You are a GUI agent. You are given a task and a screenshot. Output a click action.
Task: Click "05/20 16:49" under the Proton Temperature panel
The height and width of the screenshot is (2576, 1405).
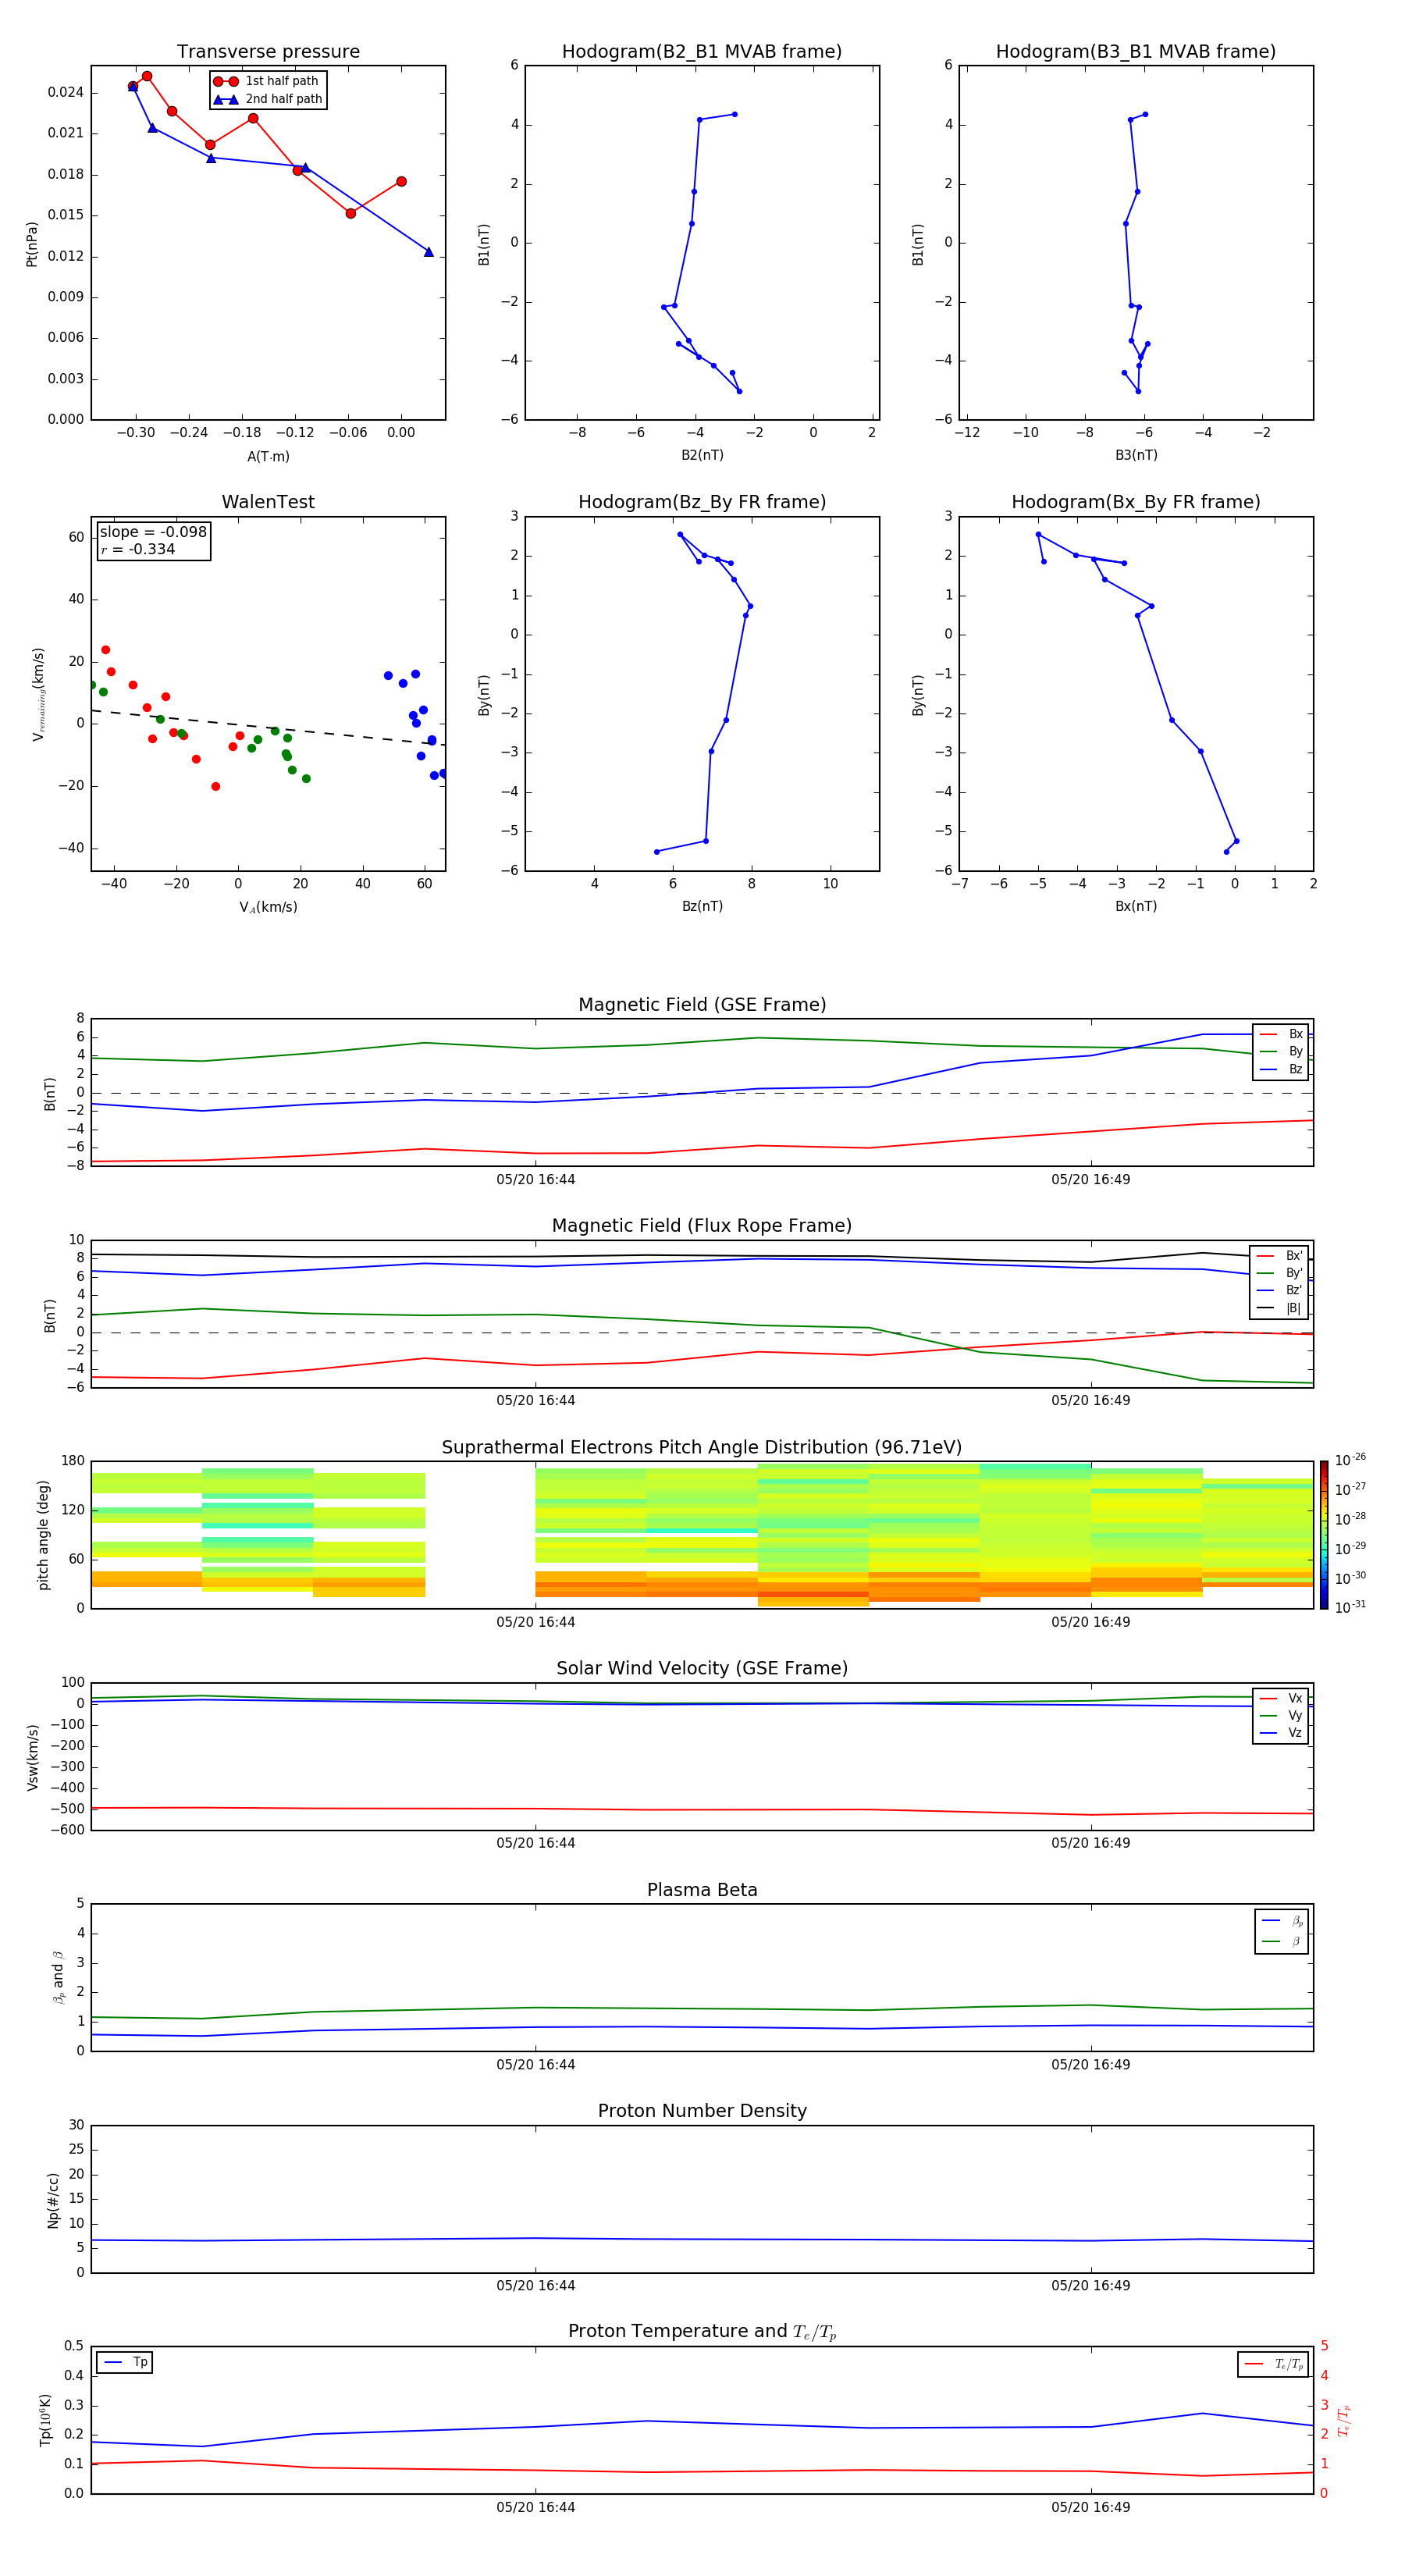click(1090, 2507)
